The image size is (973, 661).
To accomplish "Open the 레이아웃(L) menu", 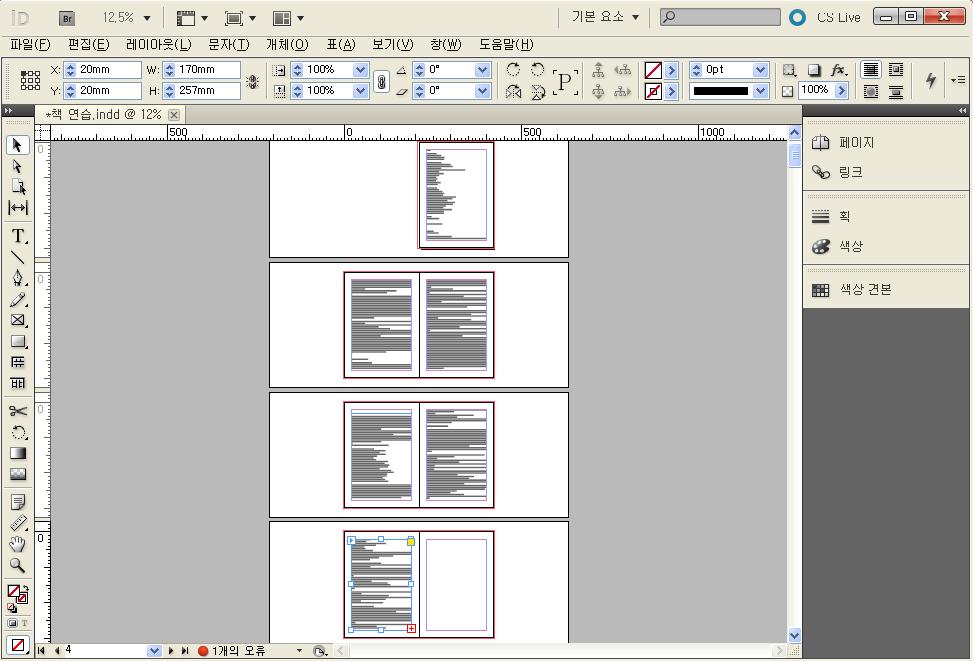I will 158,45.
